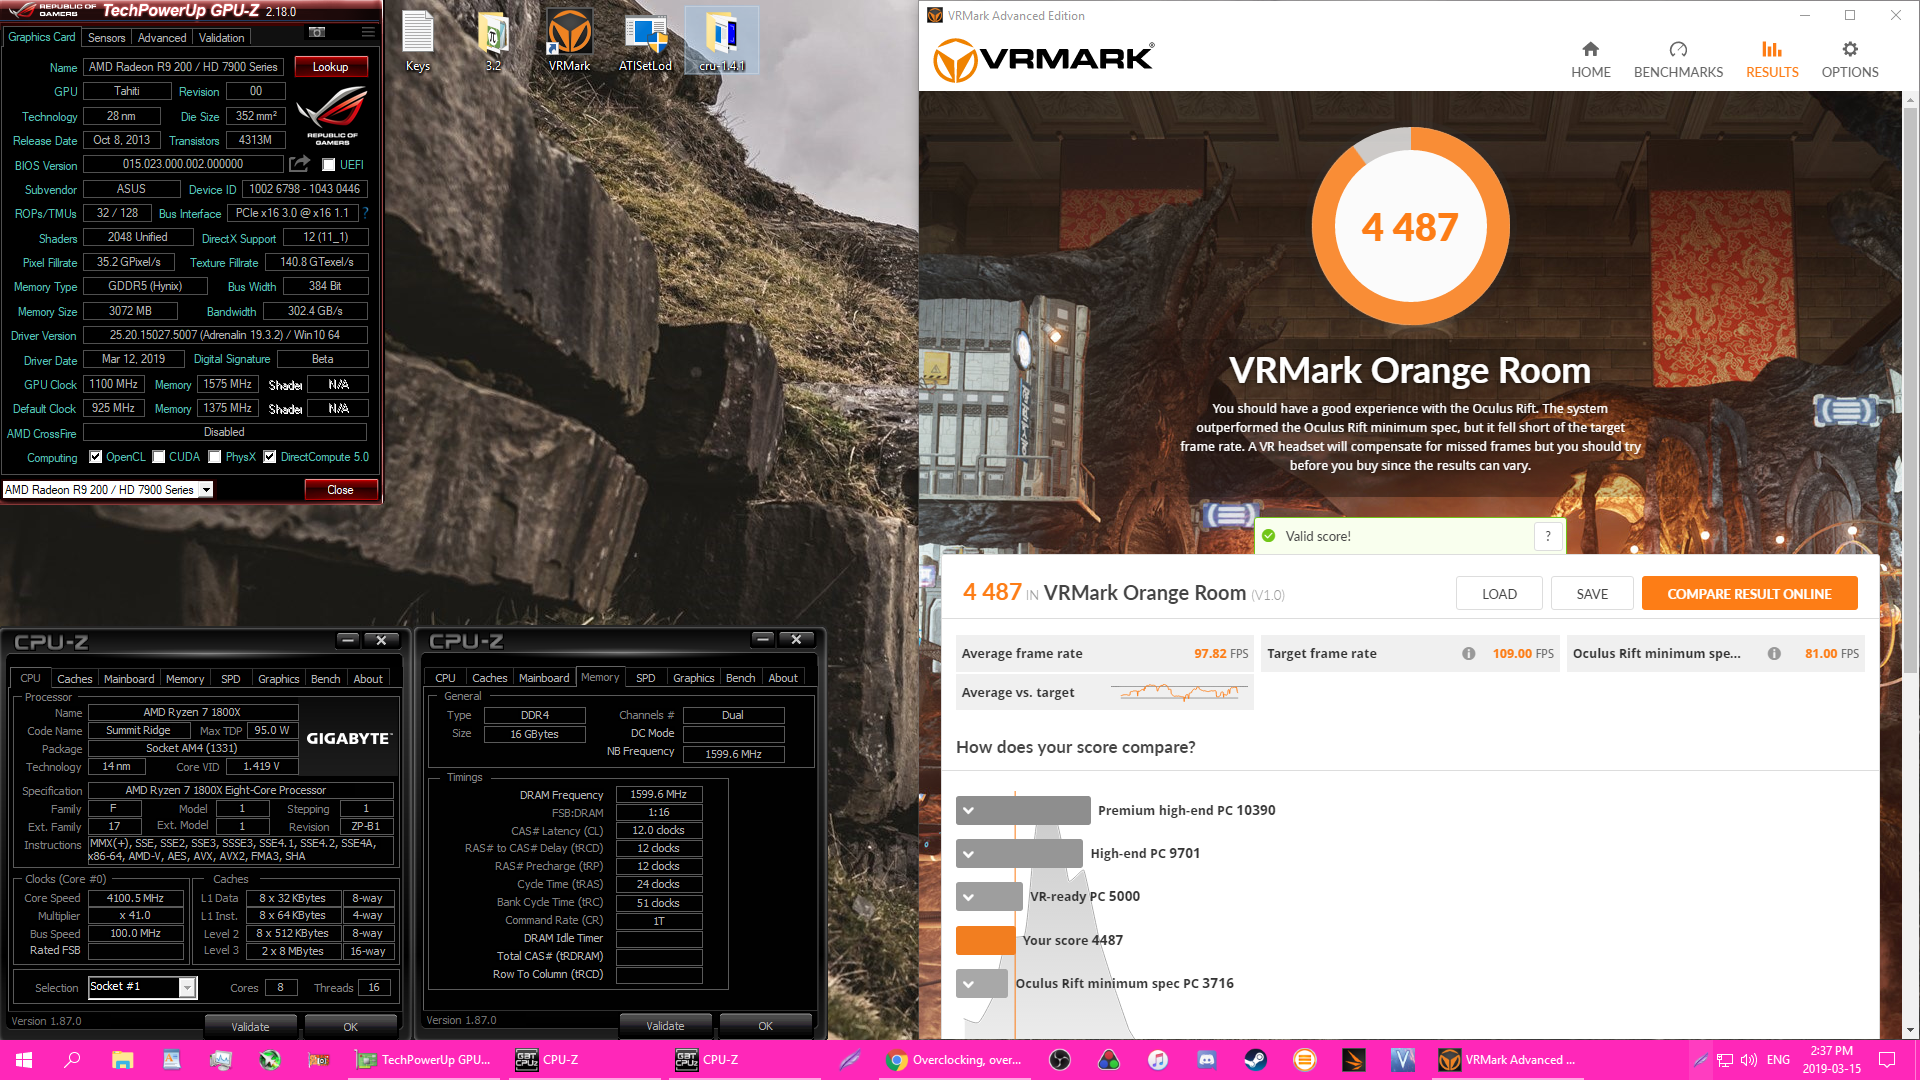Click the bus interface question mark

coord(366,213)
